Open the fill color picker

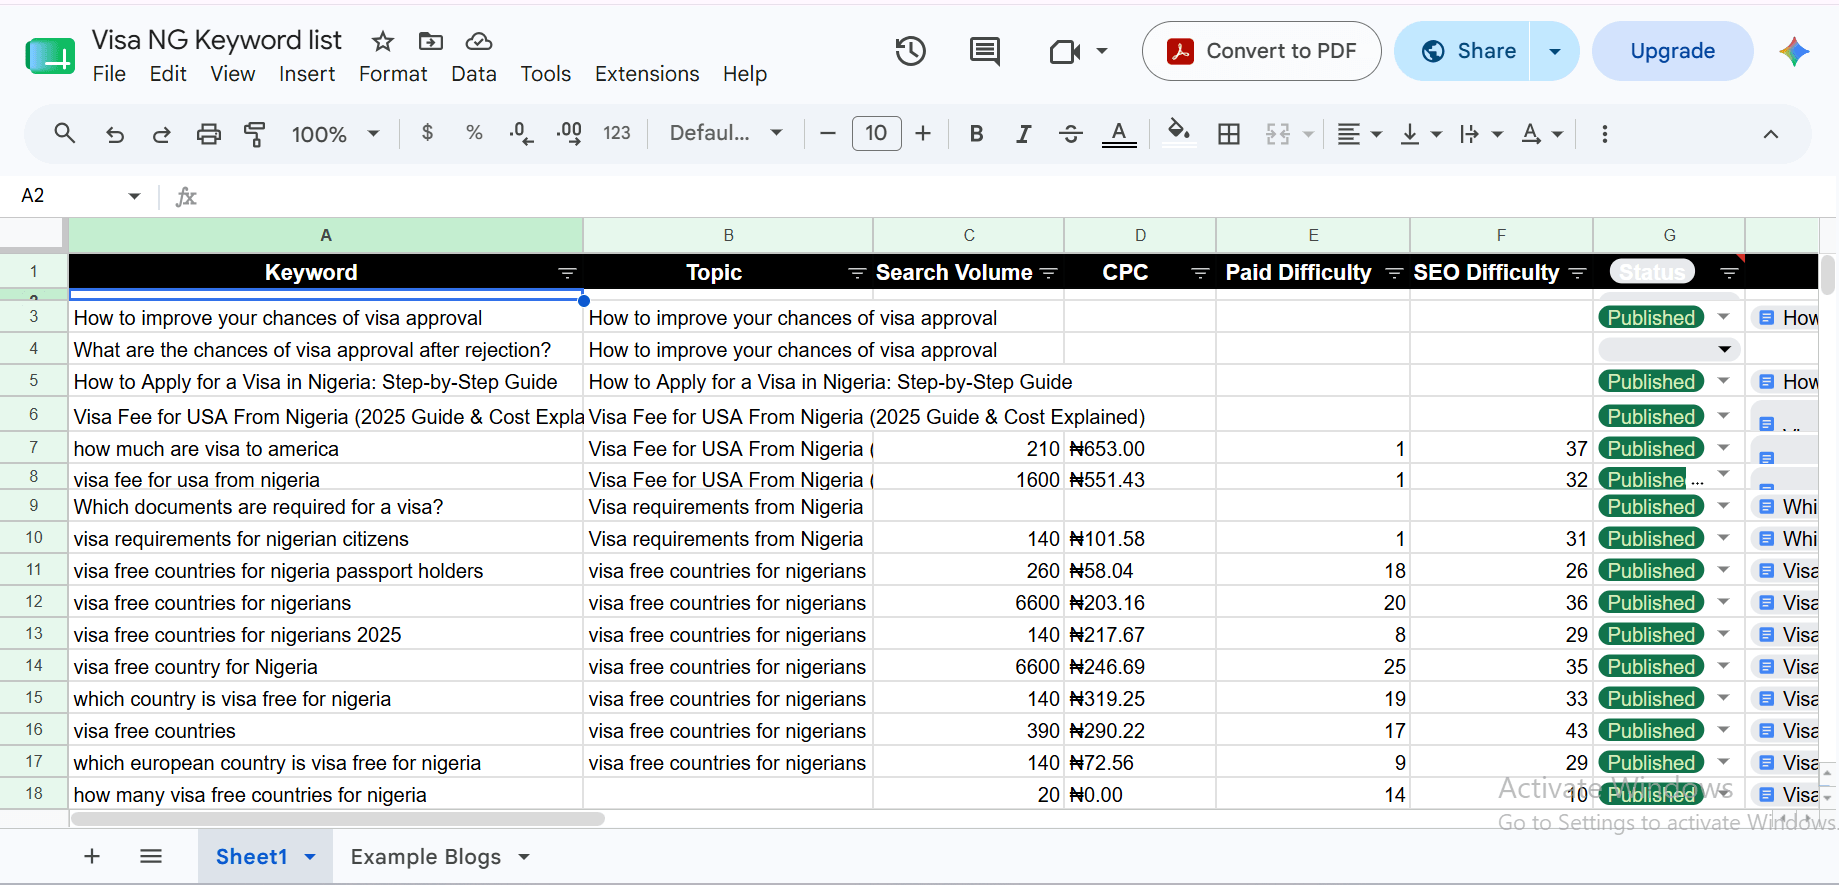click(x=1179, y=133)
